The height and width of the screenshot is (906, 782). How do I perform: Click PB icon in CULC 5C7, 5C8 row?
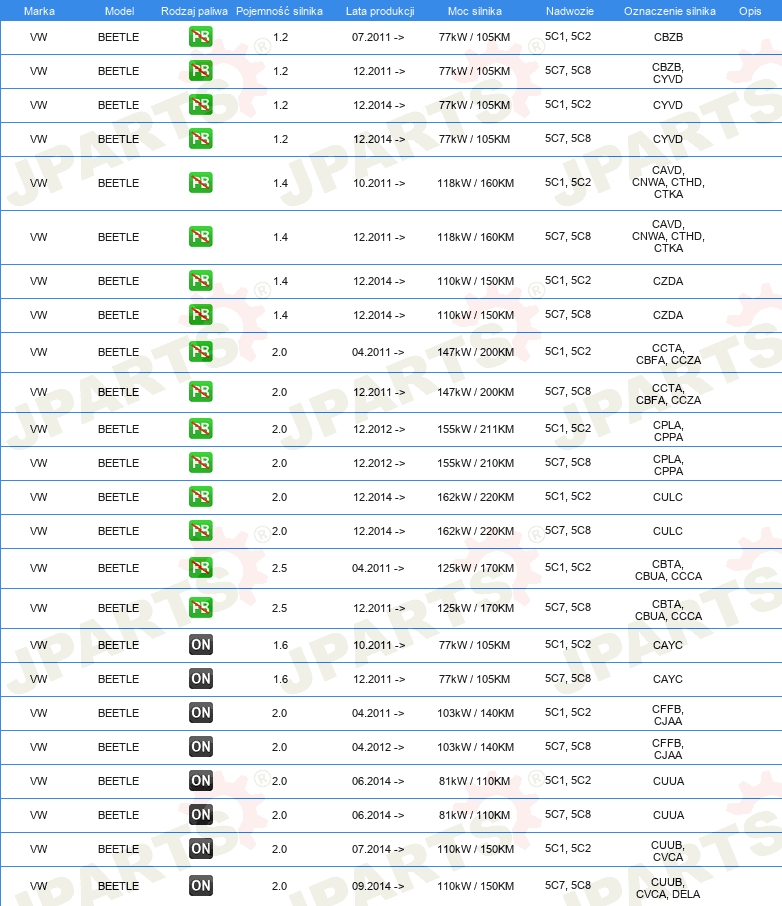click(x=201, y=531)
